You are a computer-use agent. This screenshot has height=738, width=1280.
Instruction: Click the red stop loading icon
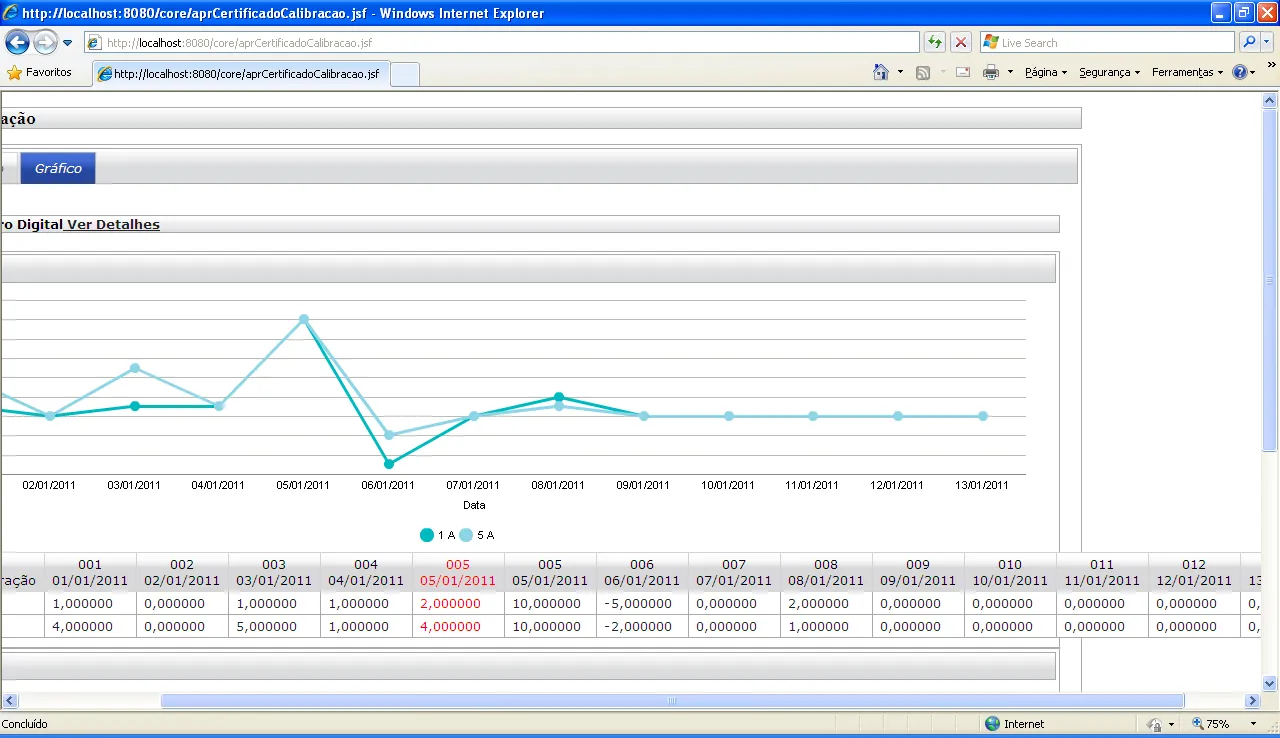960,42
